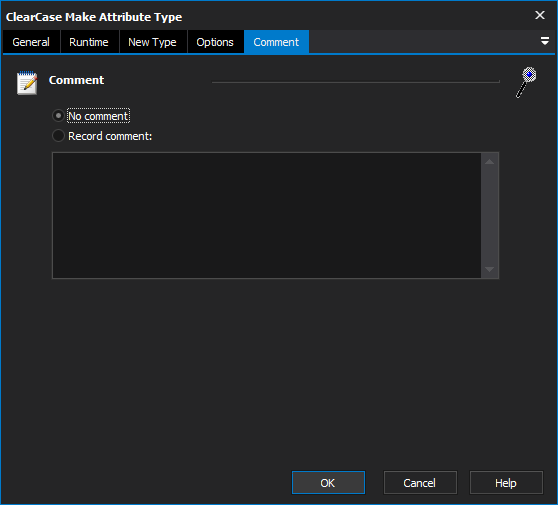Open Help for this dialog
This screenshot has height=505, width=558.
pos(506,483)
